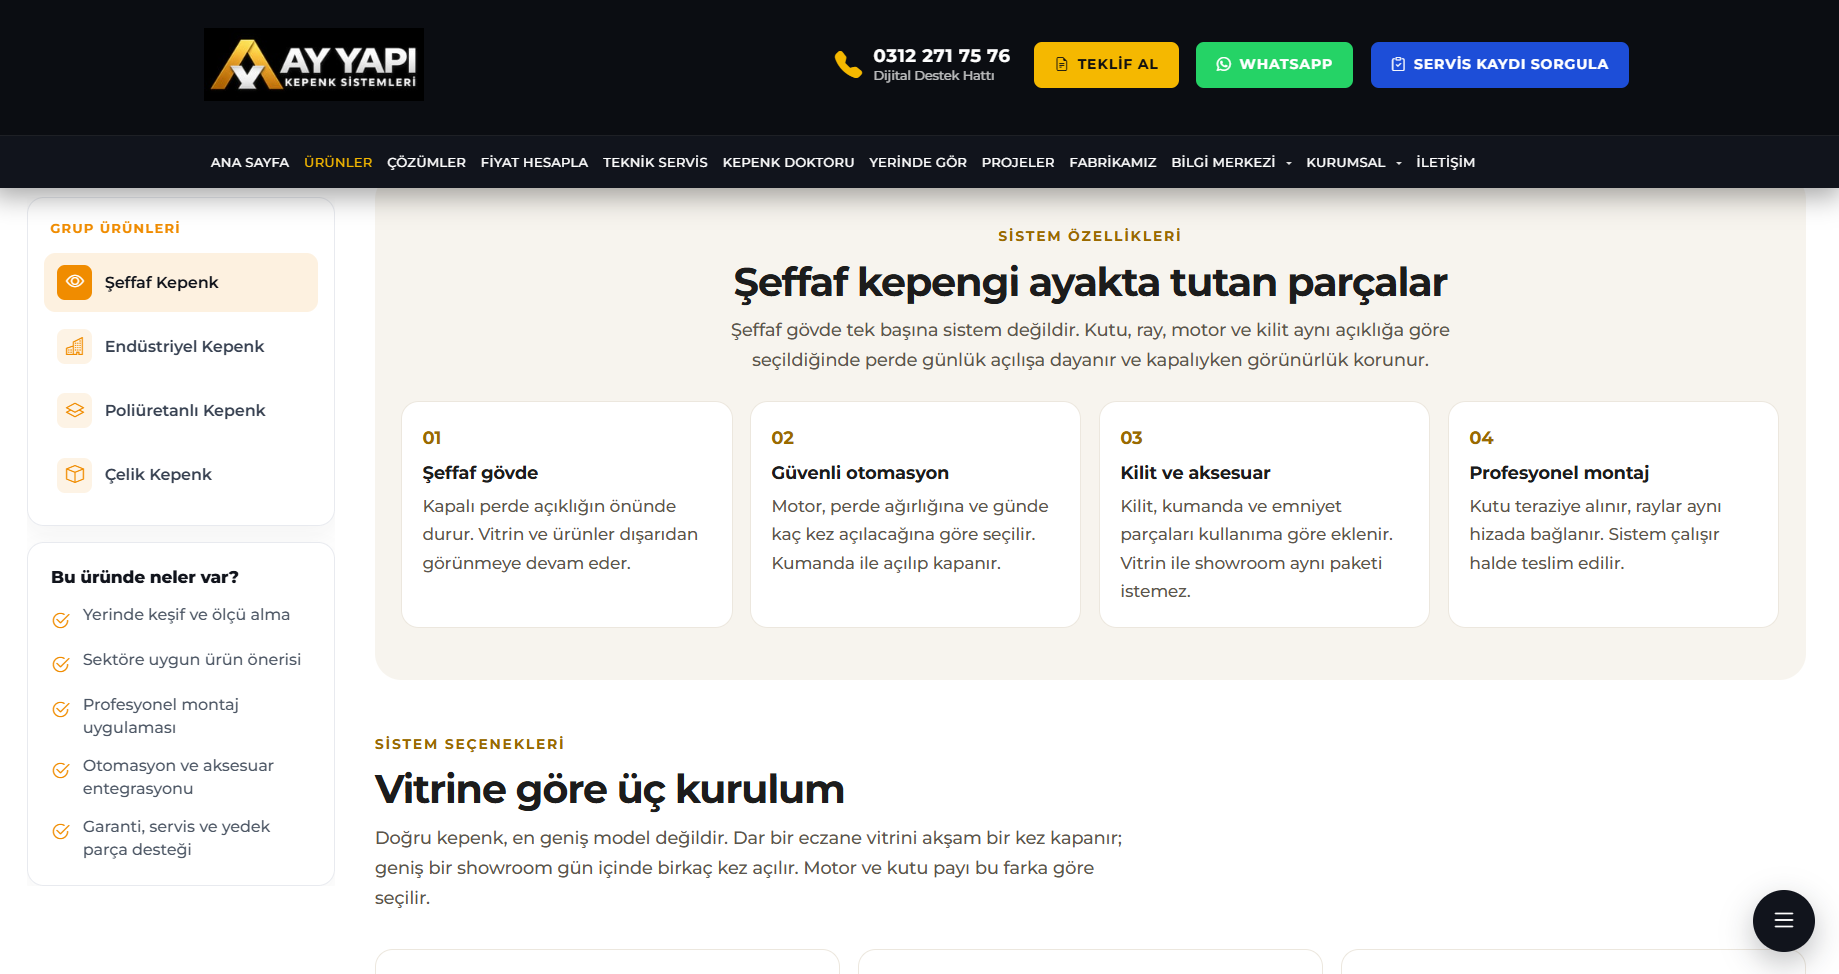Image resolution: width=1839 pixels, height=974 pixels.
Task: Click the 'Vitrine göre üç kurulum' heading
Action: 610,789
